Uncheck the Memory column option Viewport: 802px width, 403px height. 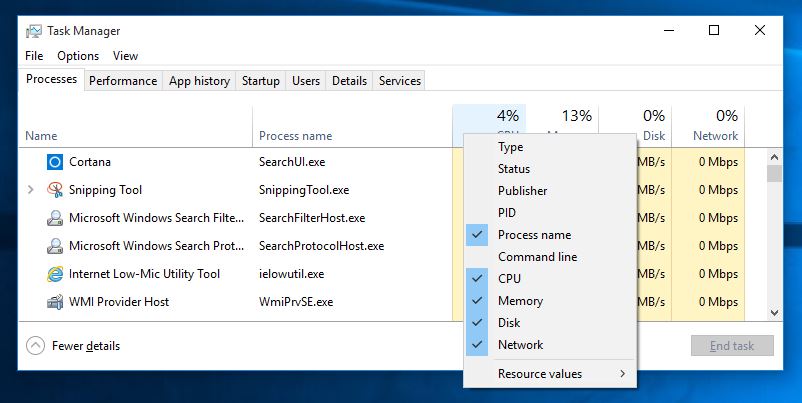coord(550,301)
